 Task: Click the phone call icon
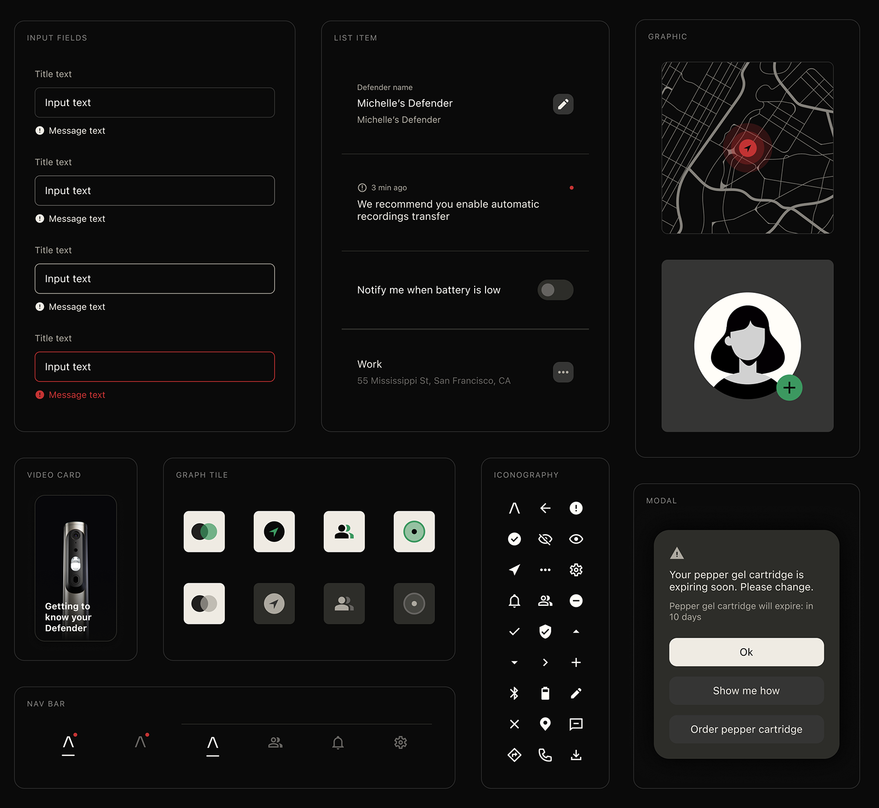(545, 755)
